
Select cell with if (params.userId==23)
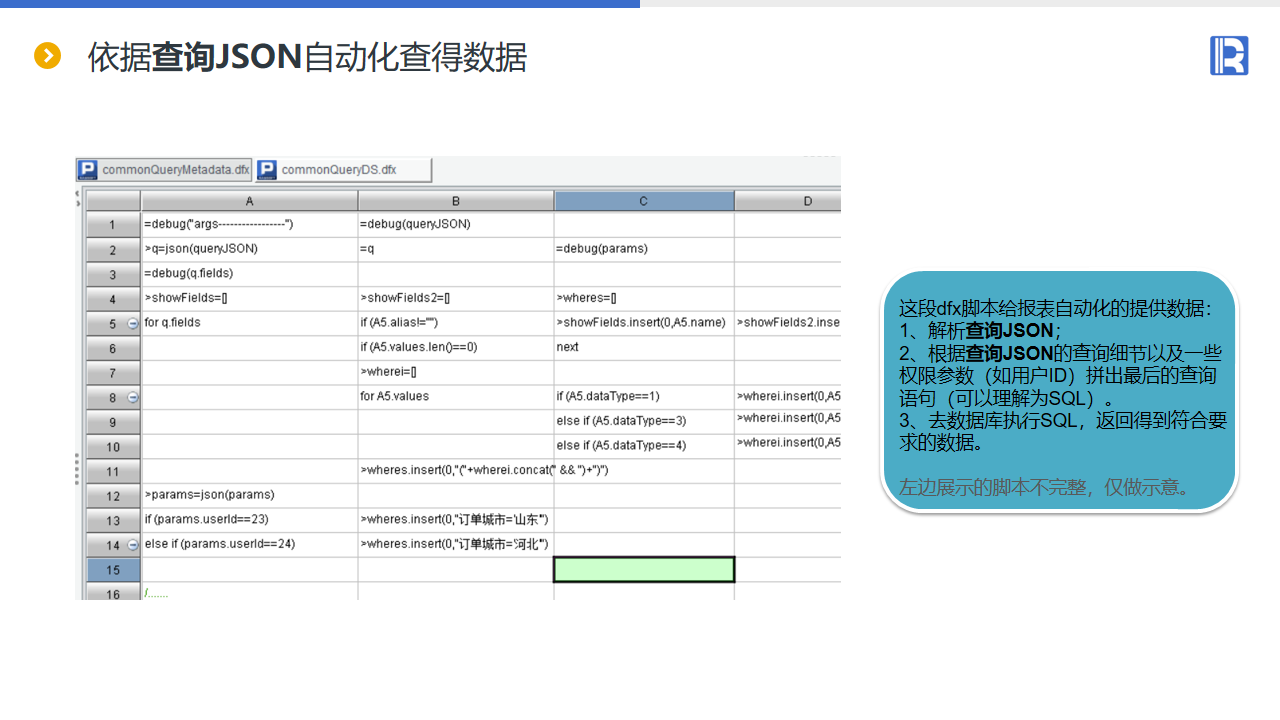[249, 520]
